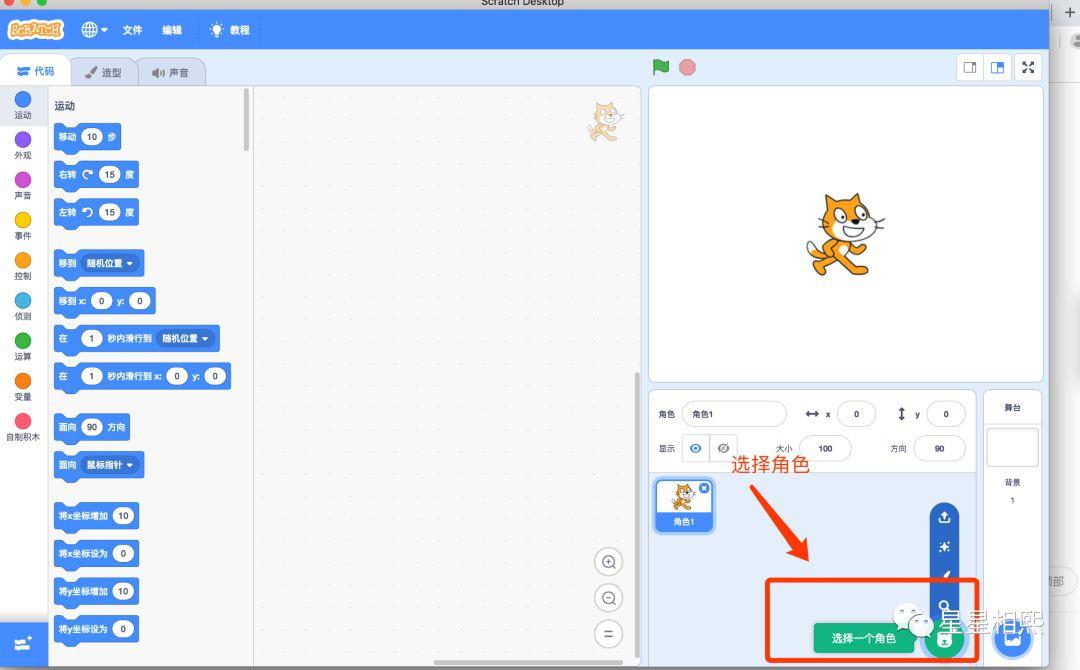Click the 10 value in 将y坐标增加 block
The width and height of the screenshot is (1080, 670).
coord(123,591)
